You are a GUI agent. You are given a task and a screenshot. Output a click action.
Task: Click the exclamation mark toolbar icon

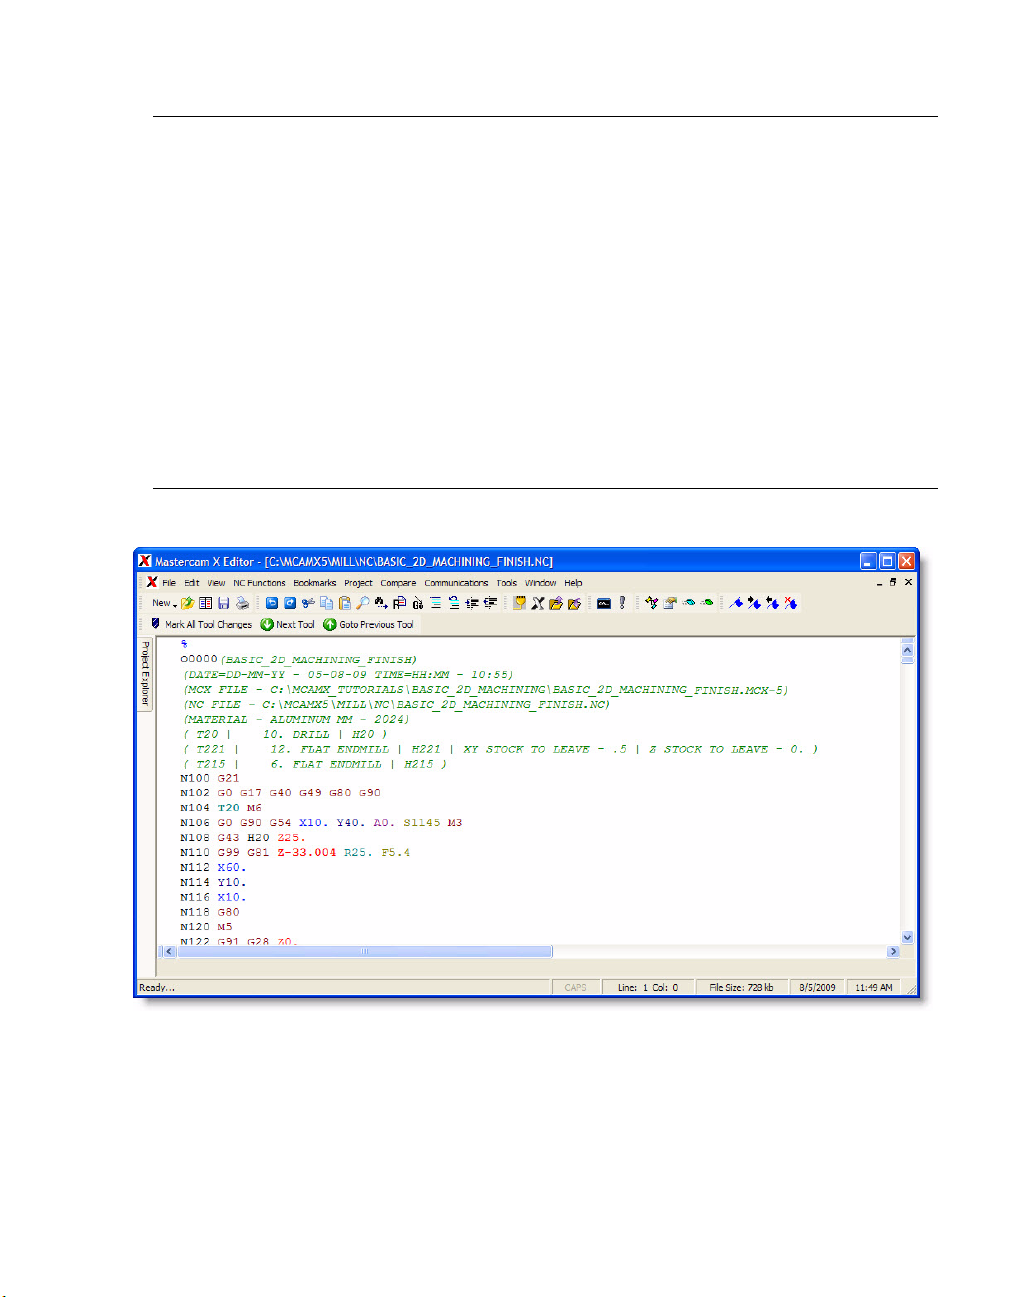point(622,603)
